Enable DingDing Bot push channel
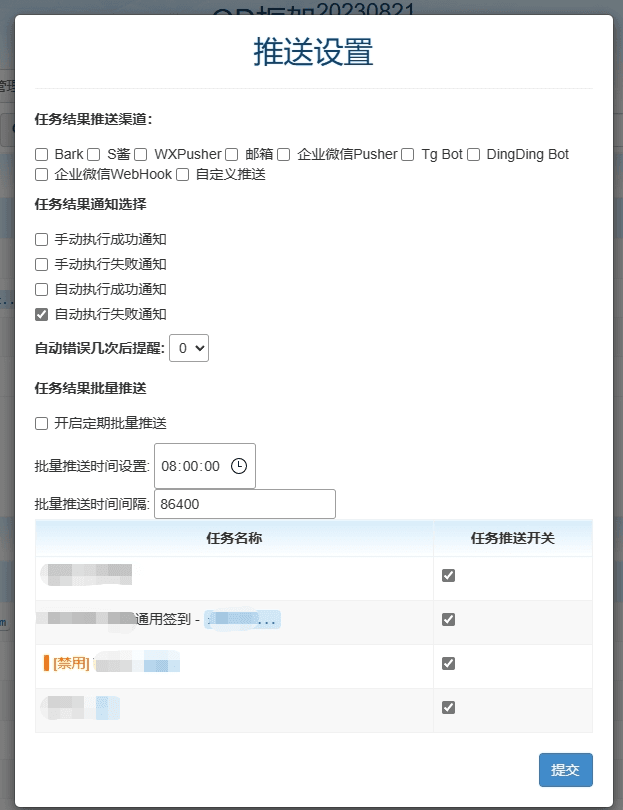 [473, 154]
